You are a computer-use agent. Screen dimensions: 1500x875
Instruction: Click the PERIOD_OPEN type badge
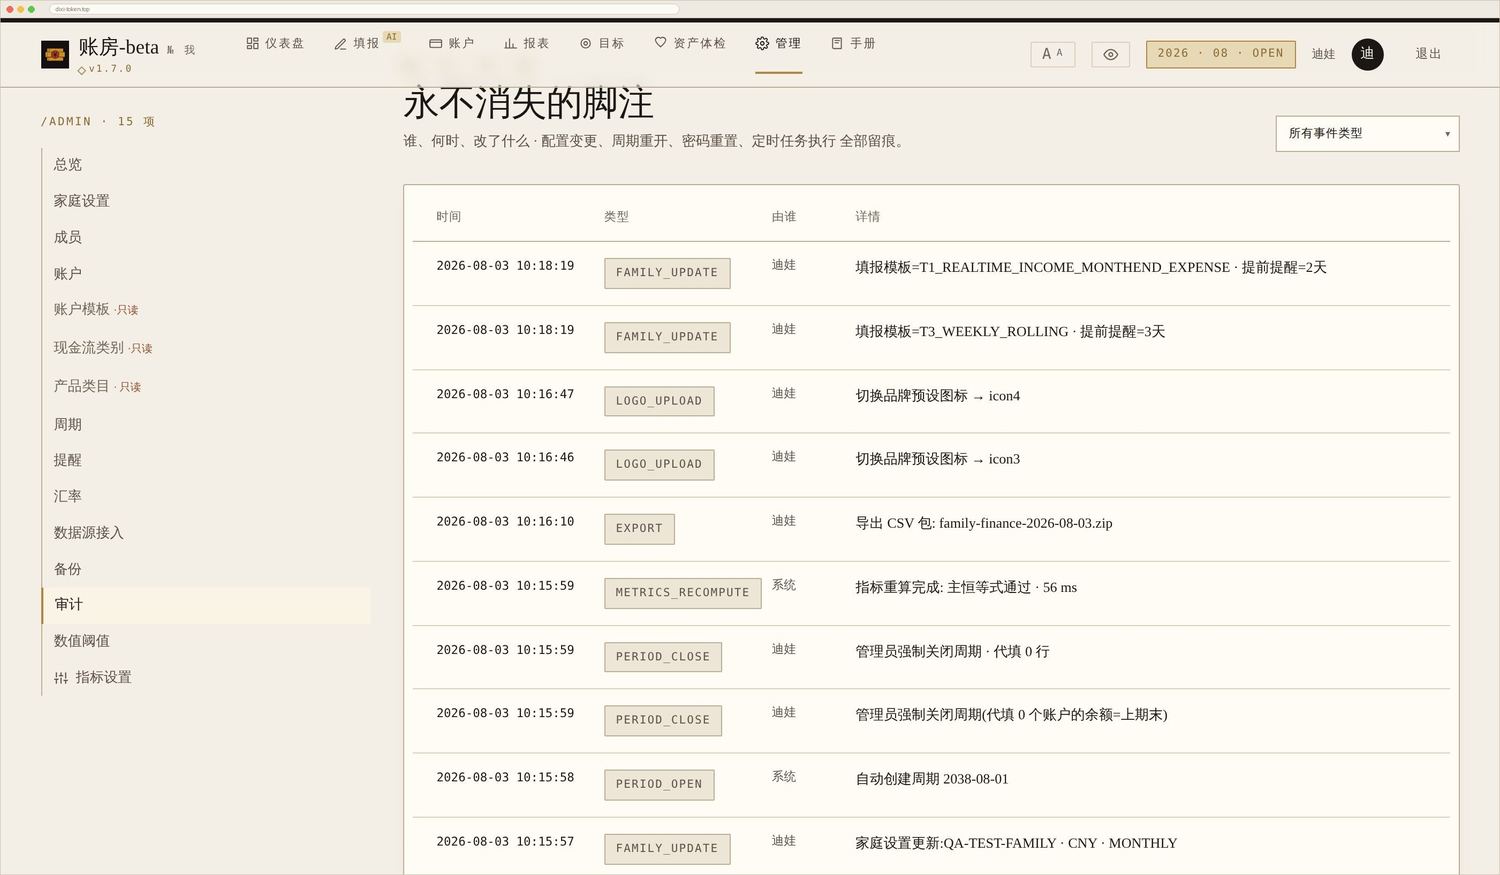(x=659, y=784)
